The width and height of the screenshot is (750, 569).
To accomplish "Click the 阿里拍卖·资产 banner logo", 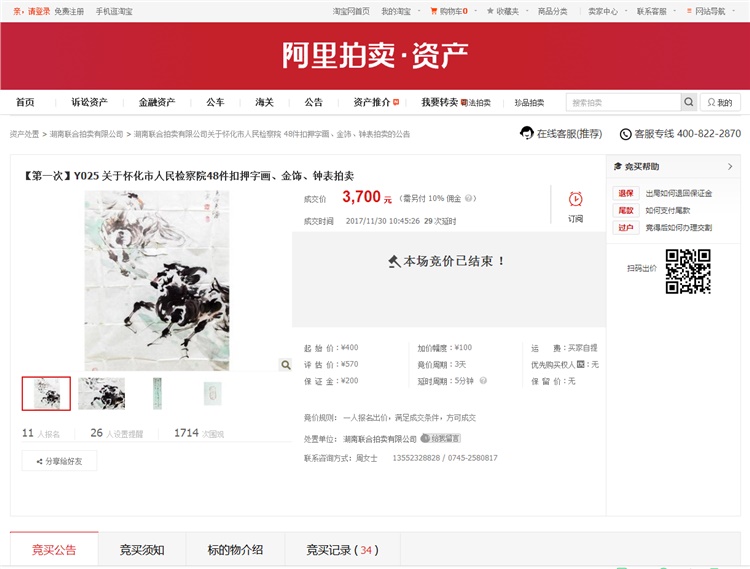I will pos(375,55).
